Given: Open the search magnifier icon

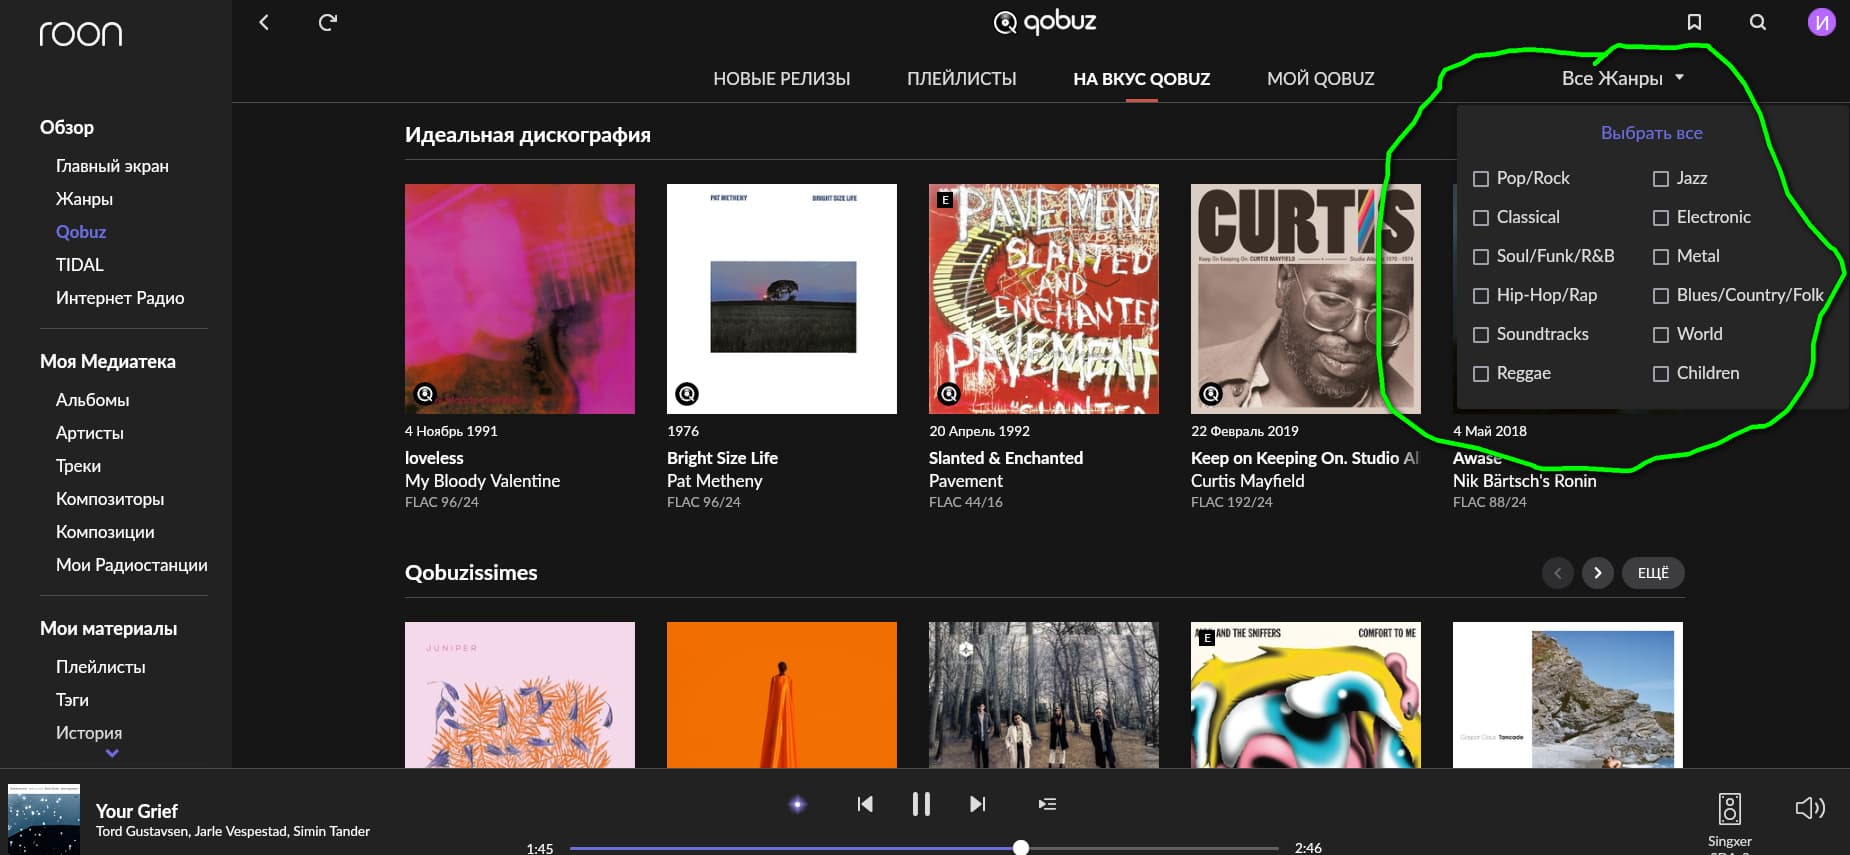Looking at the screenshot, I should [x=1758, y=22].
